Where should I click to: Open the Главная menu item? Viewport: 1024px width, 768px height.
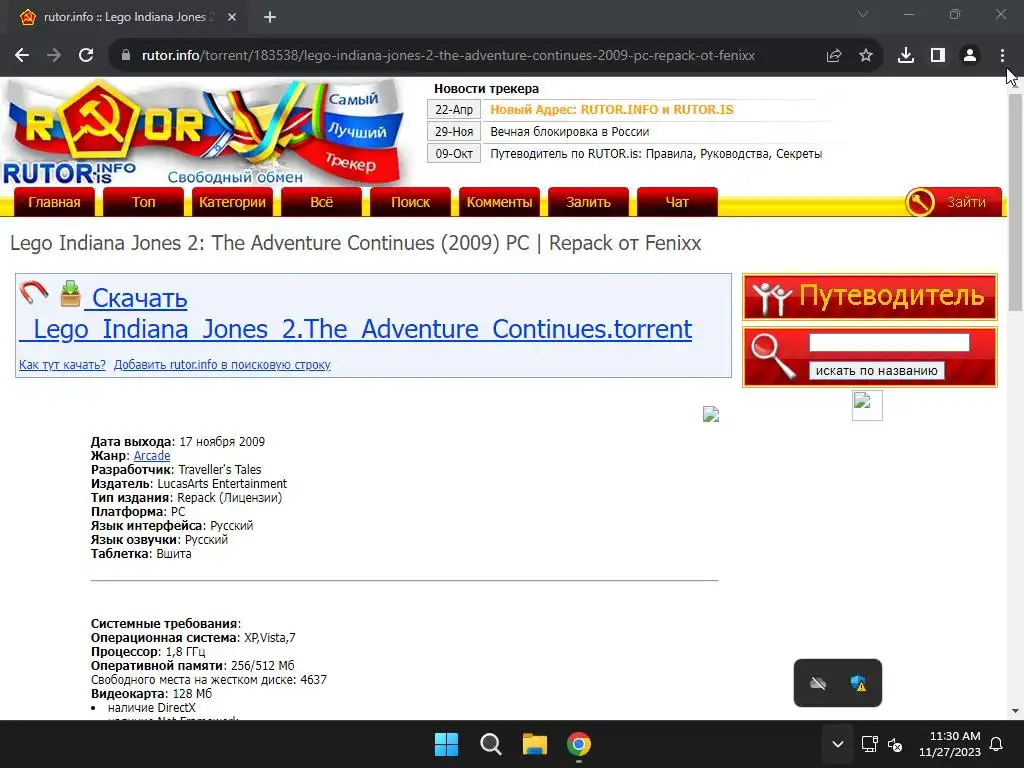click(54, 202)
